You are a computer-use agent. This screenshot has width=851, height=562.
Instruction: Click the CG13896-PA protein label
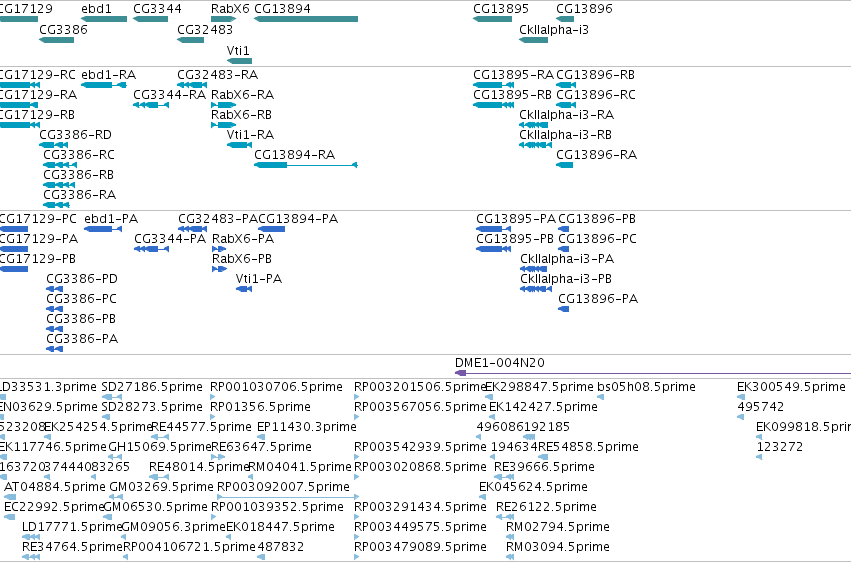pyautogui.click(x=598, y=299)
